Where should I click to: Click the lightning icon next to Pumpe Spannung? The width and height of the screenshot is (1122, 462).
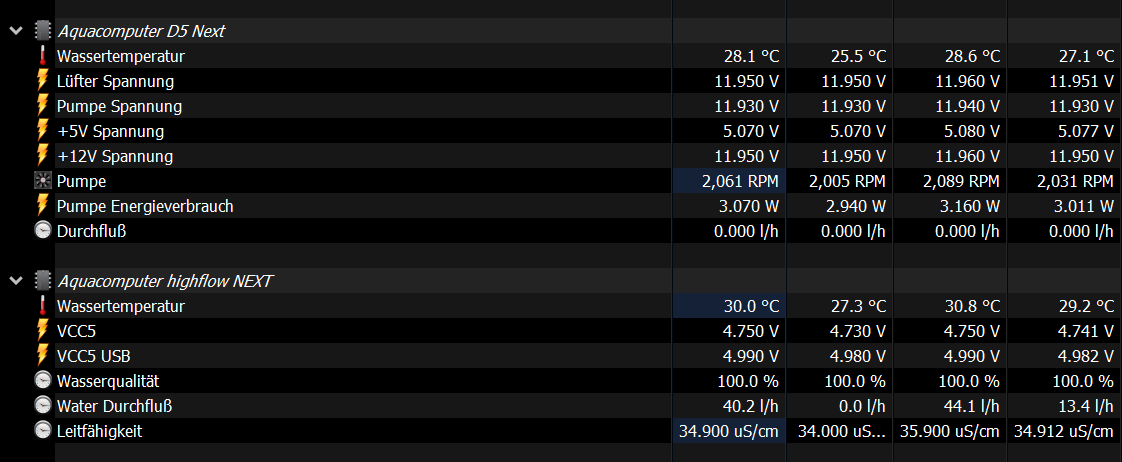43,106
